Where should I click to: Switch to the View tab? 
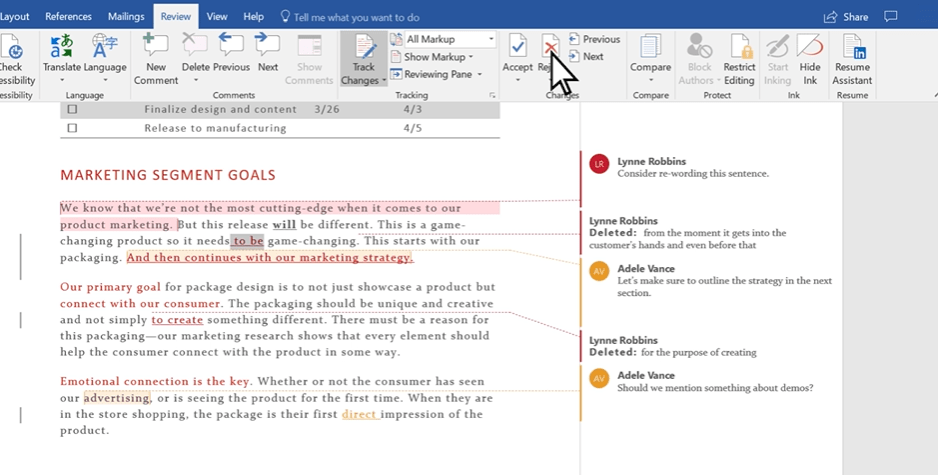217,16
